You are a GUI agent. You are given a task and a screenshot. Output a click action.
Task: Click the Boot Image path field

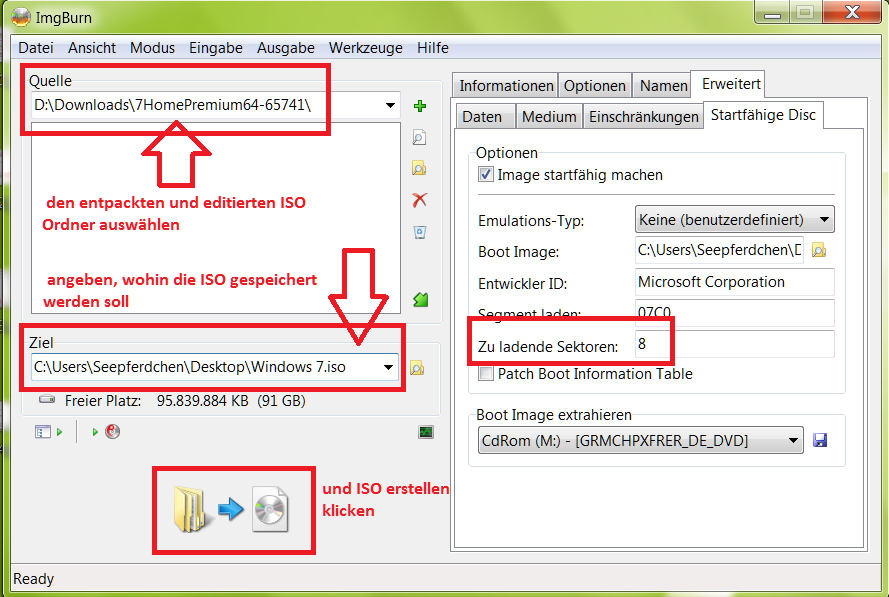[x=719, y=250]
